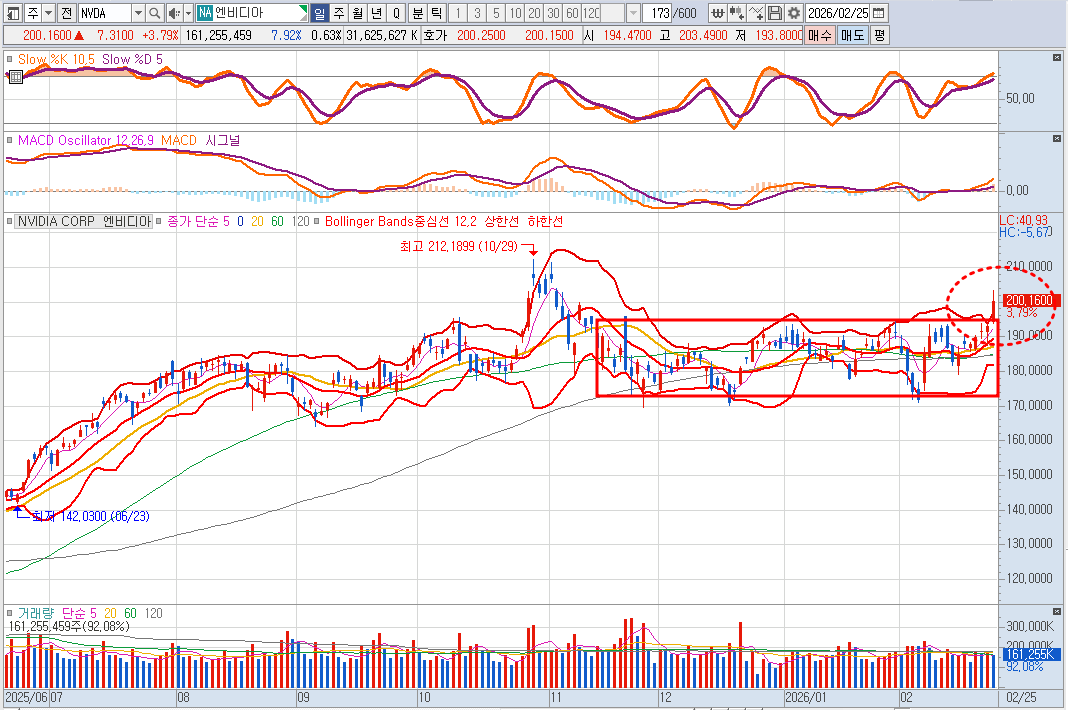Switch to minute (분) chart mode
The height and width of the screenshot is (710, 1068).
point(417,13)
